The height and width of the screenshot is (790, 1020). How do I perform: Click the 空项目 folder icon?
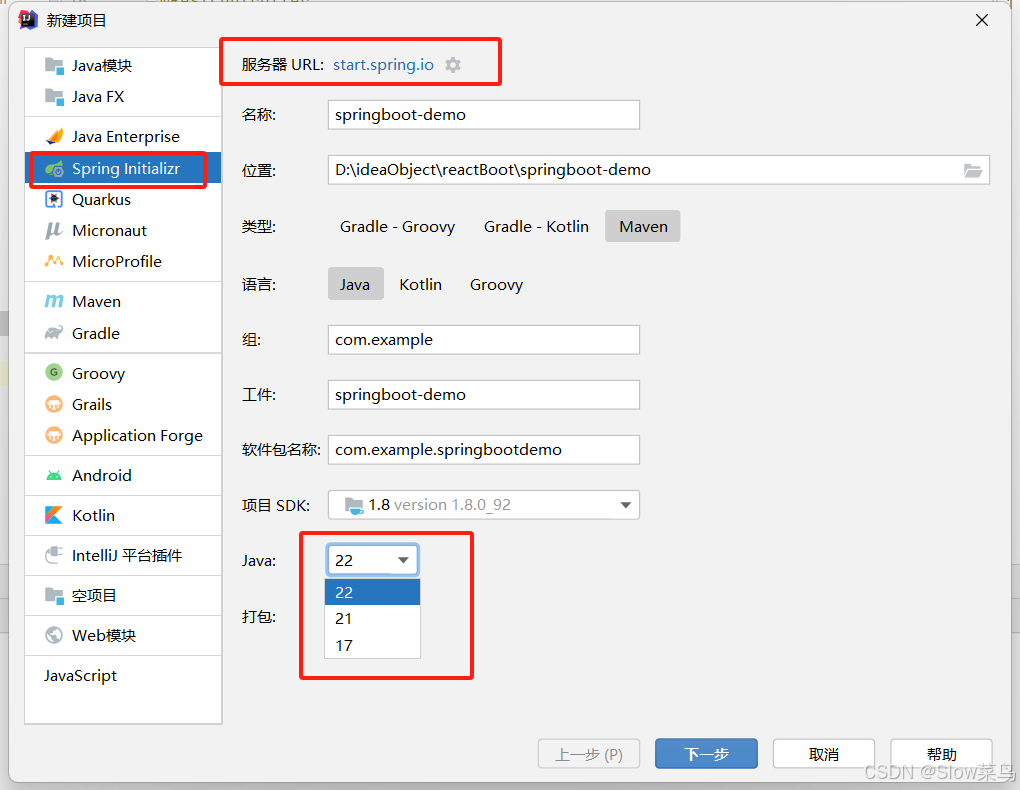click(54, 595)
